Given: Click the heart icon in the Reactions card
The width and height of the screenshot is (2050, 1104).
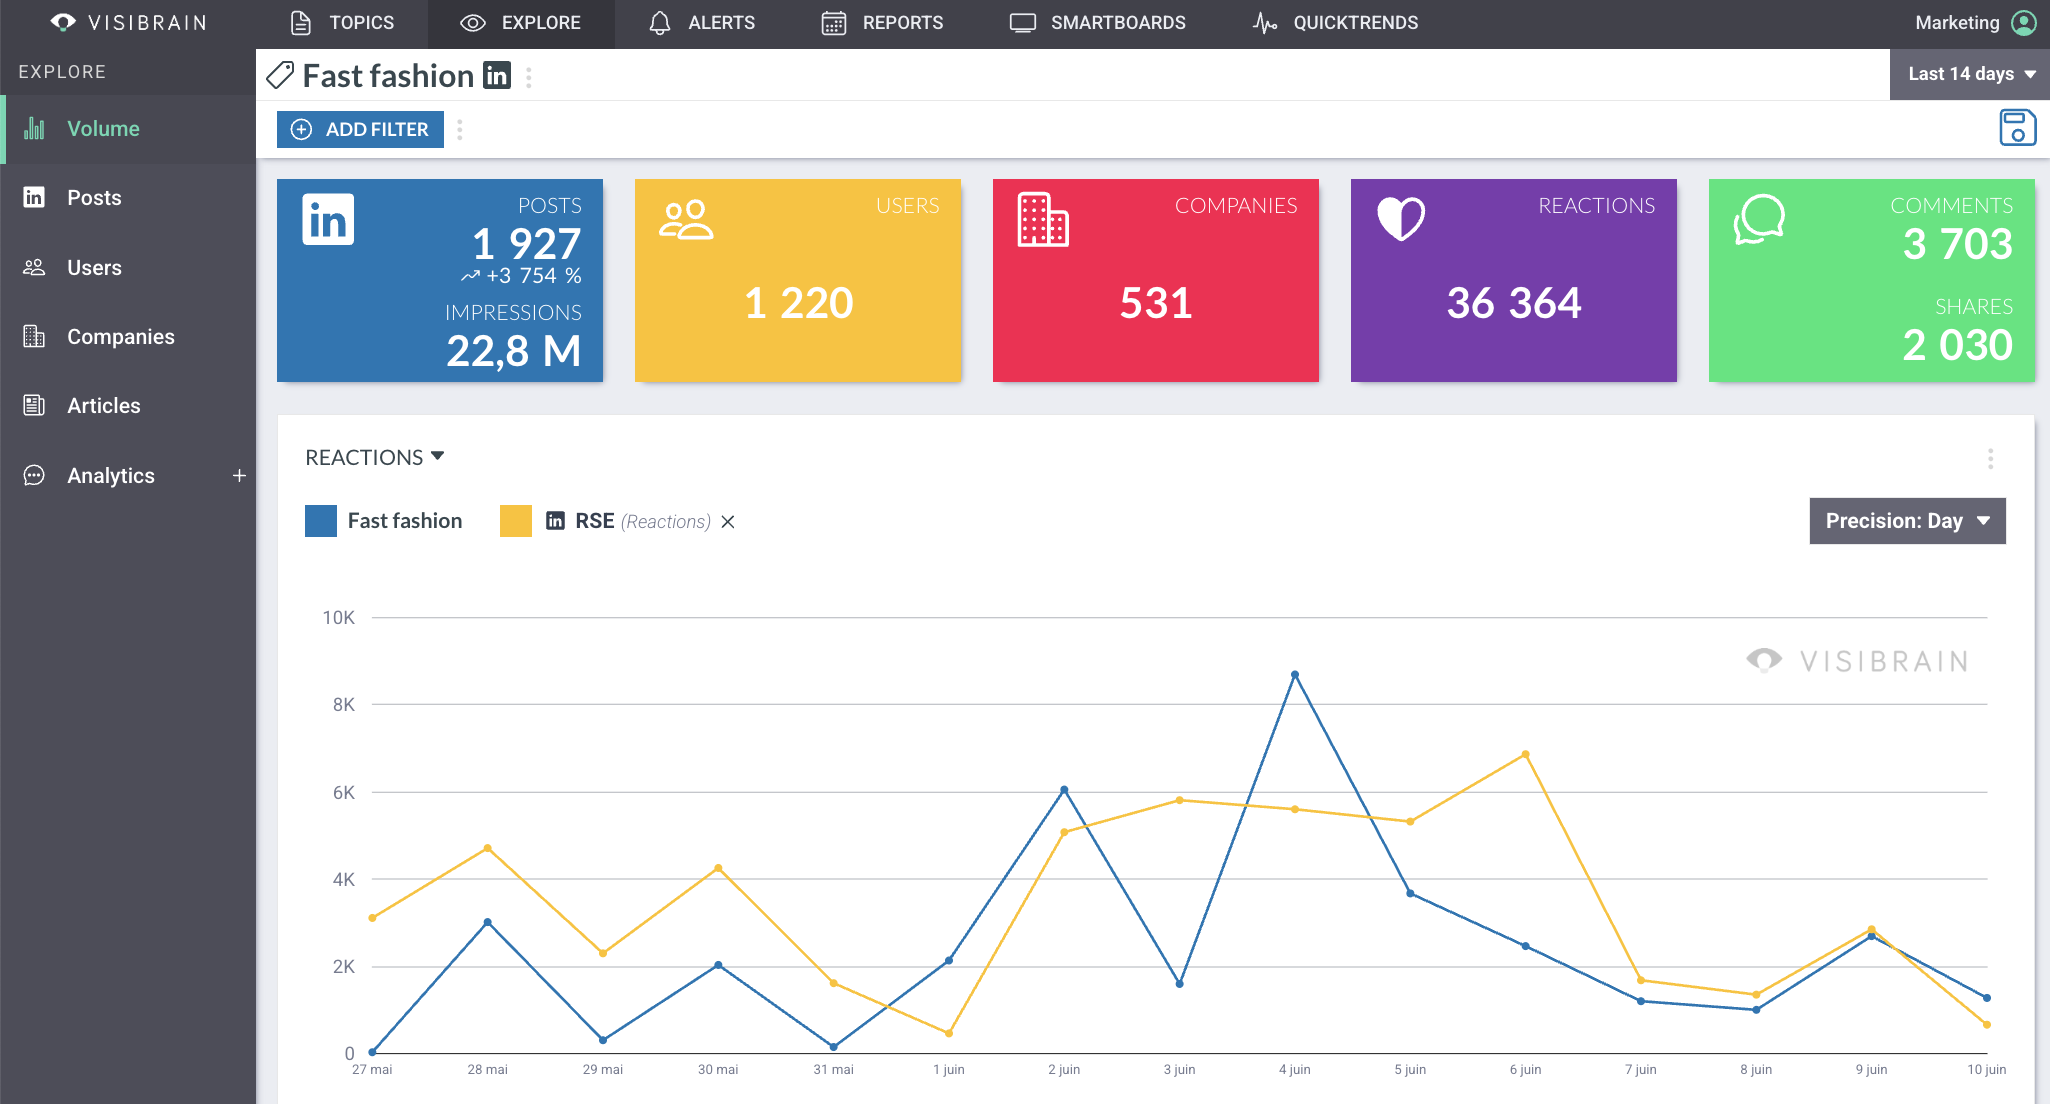Looking at the screenshot, I should 1401,219.
